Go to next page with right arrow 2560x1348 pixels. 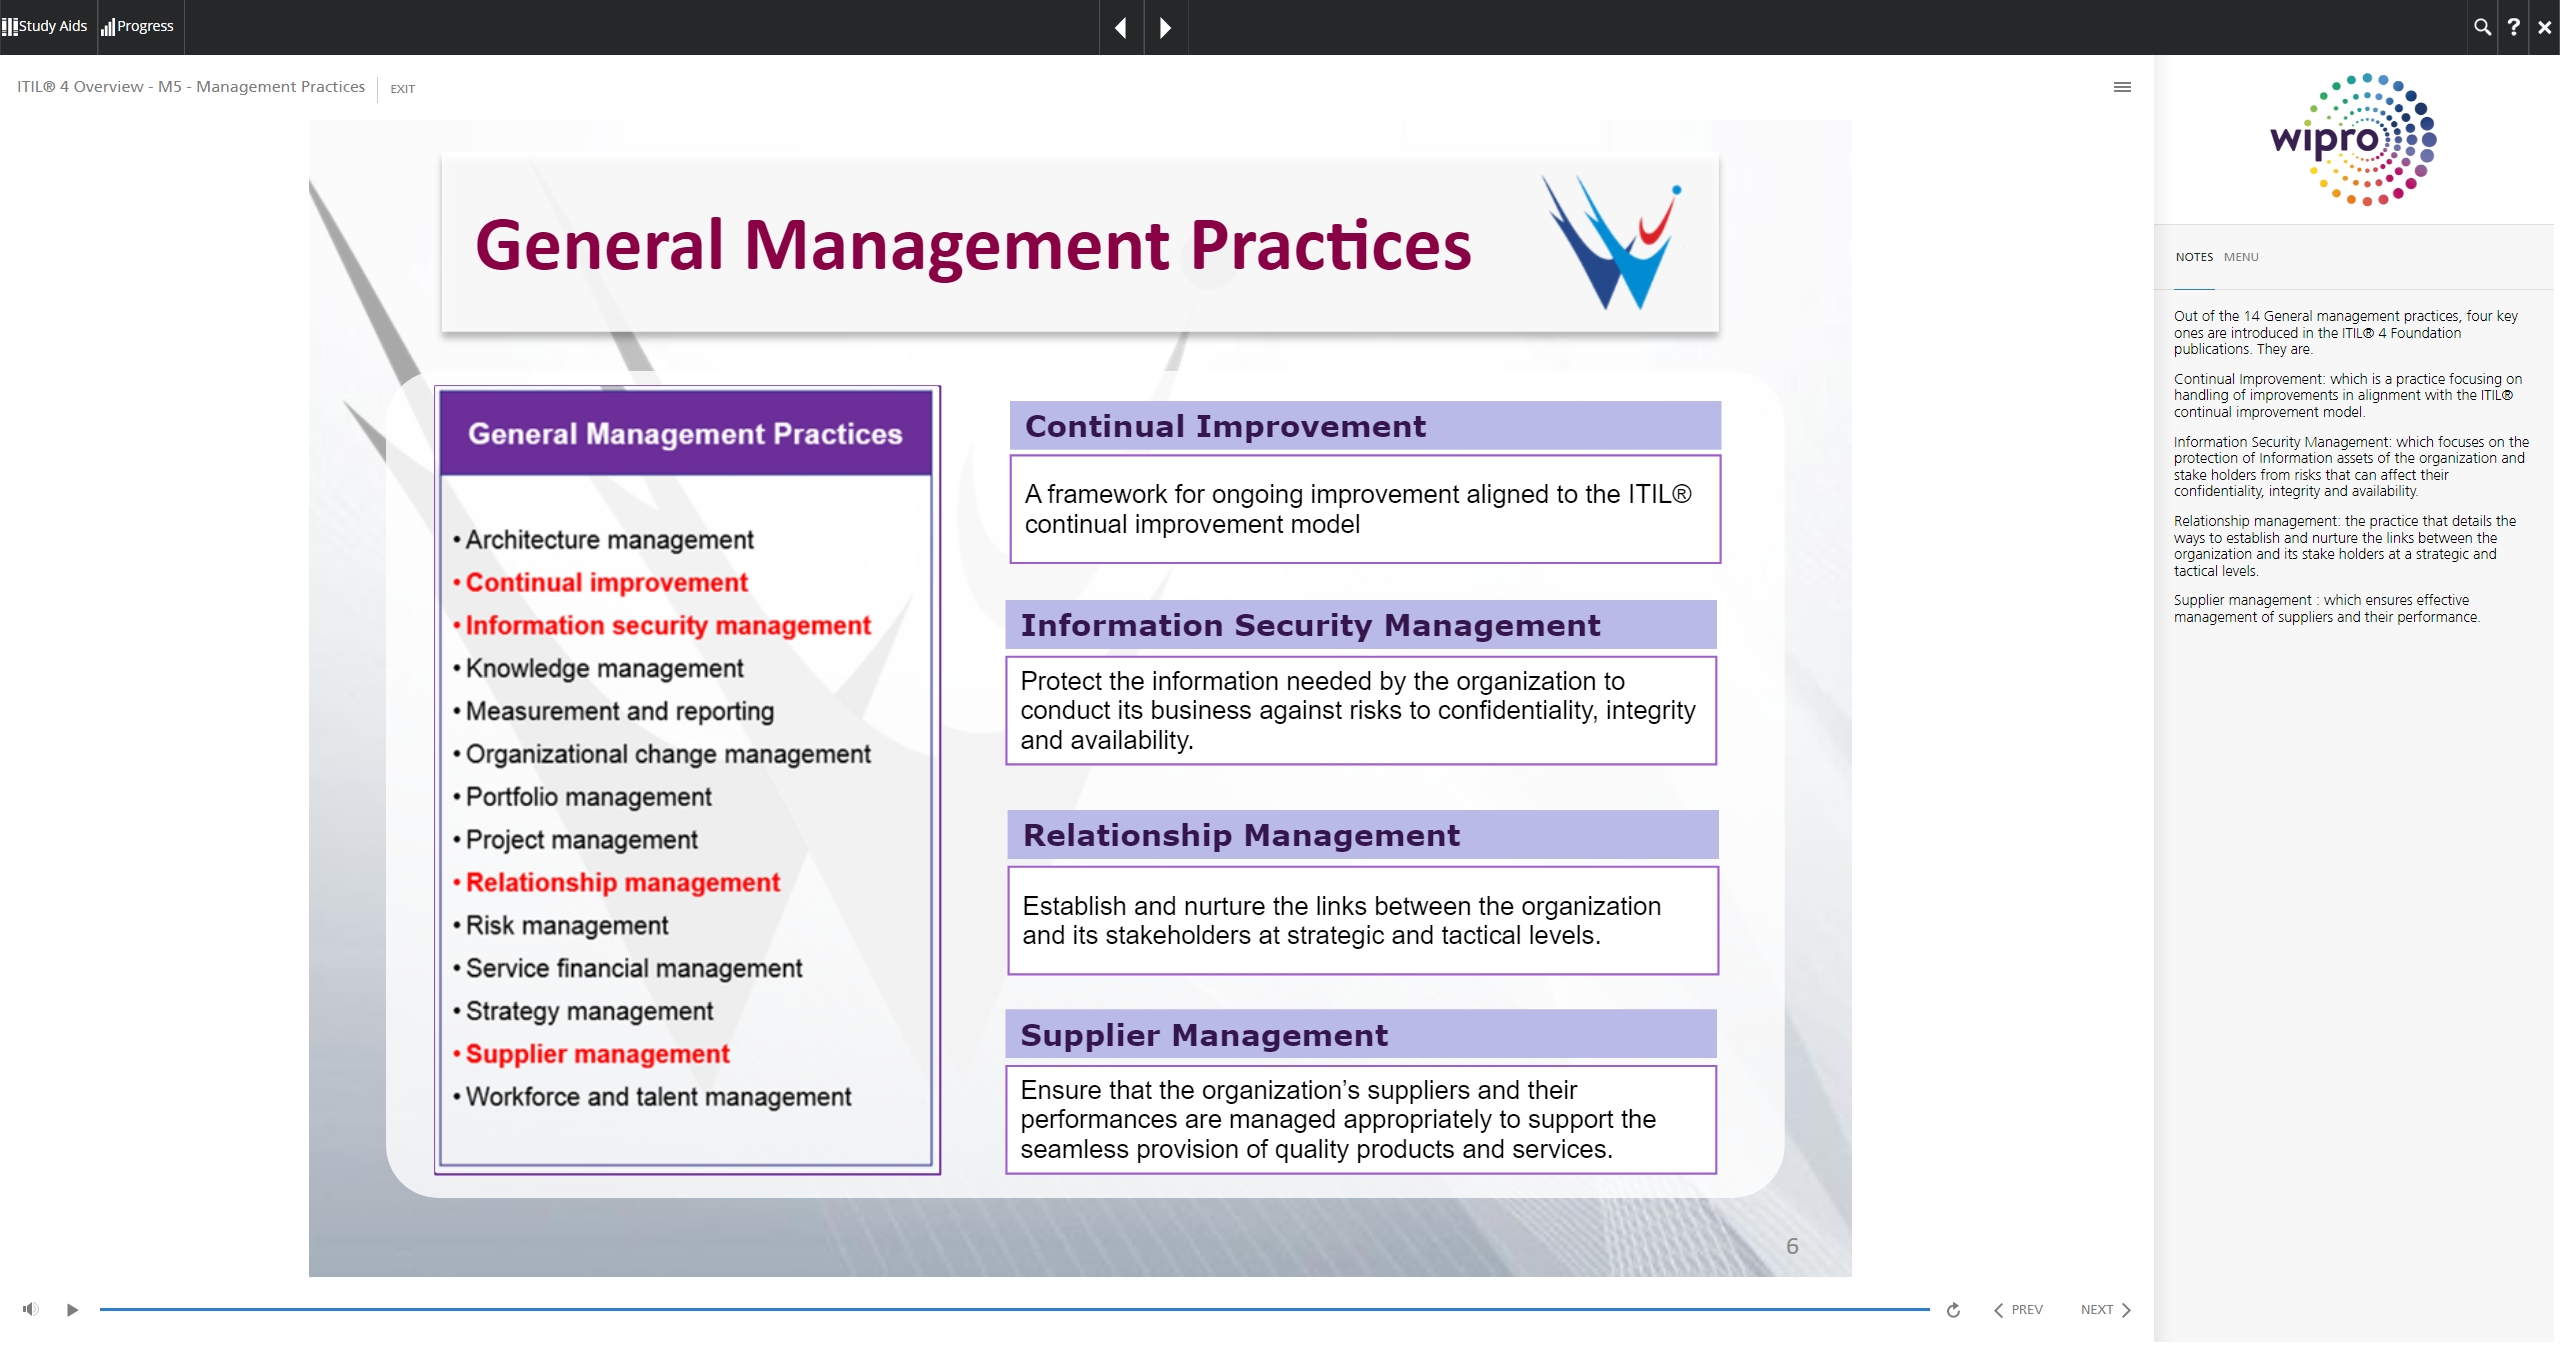click(1165, 27)
